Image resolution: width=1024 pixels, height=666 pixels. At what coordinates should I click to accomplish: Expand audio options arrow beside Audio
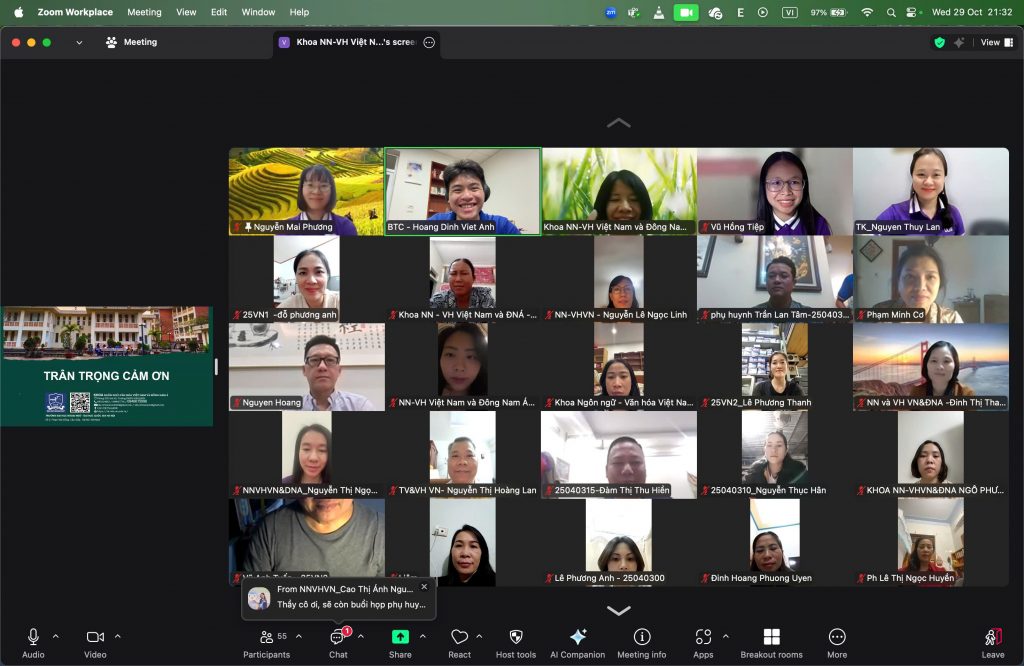pyautogui.click(x=56, y=636)
